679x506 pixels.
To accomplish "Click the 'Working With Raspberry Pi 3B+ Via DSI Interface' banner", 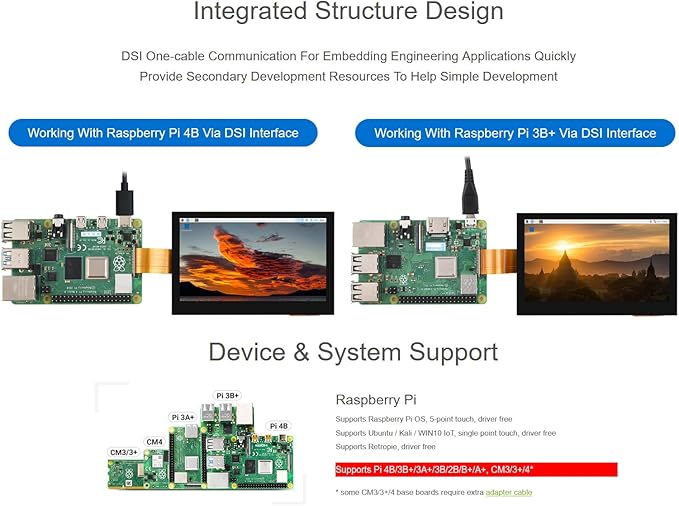I will 515,133.
